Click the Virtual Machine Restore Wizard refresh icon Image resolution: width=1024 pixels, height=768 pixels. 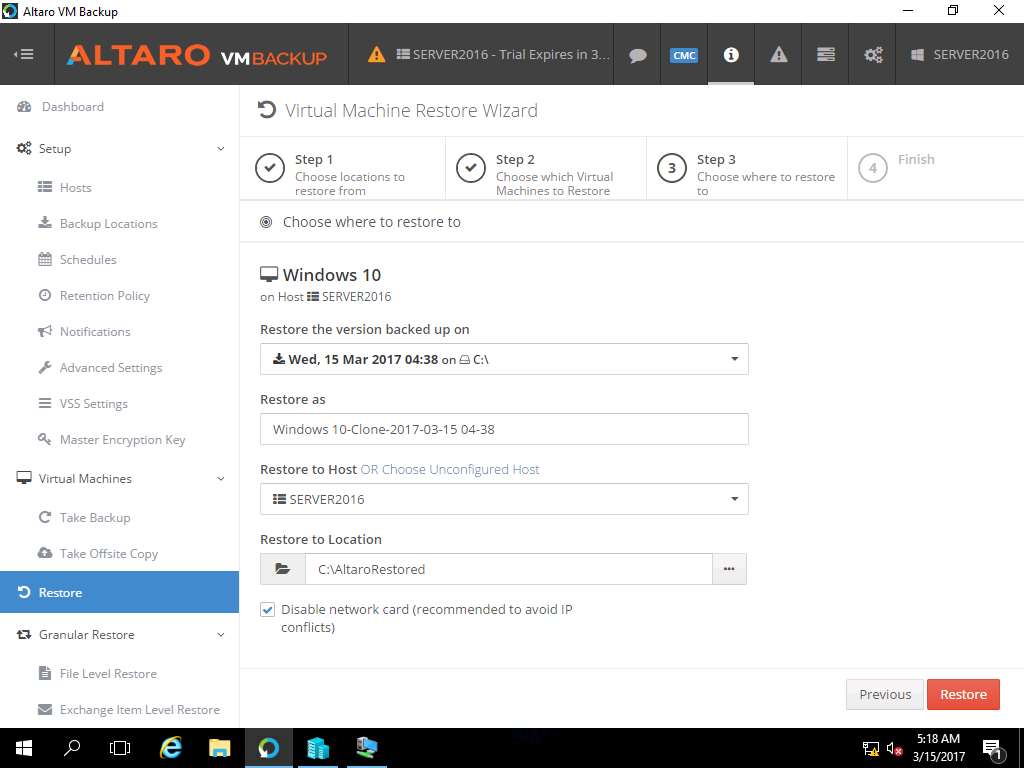click(266, 110)
